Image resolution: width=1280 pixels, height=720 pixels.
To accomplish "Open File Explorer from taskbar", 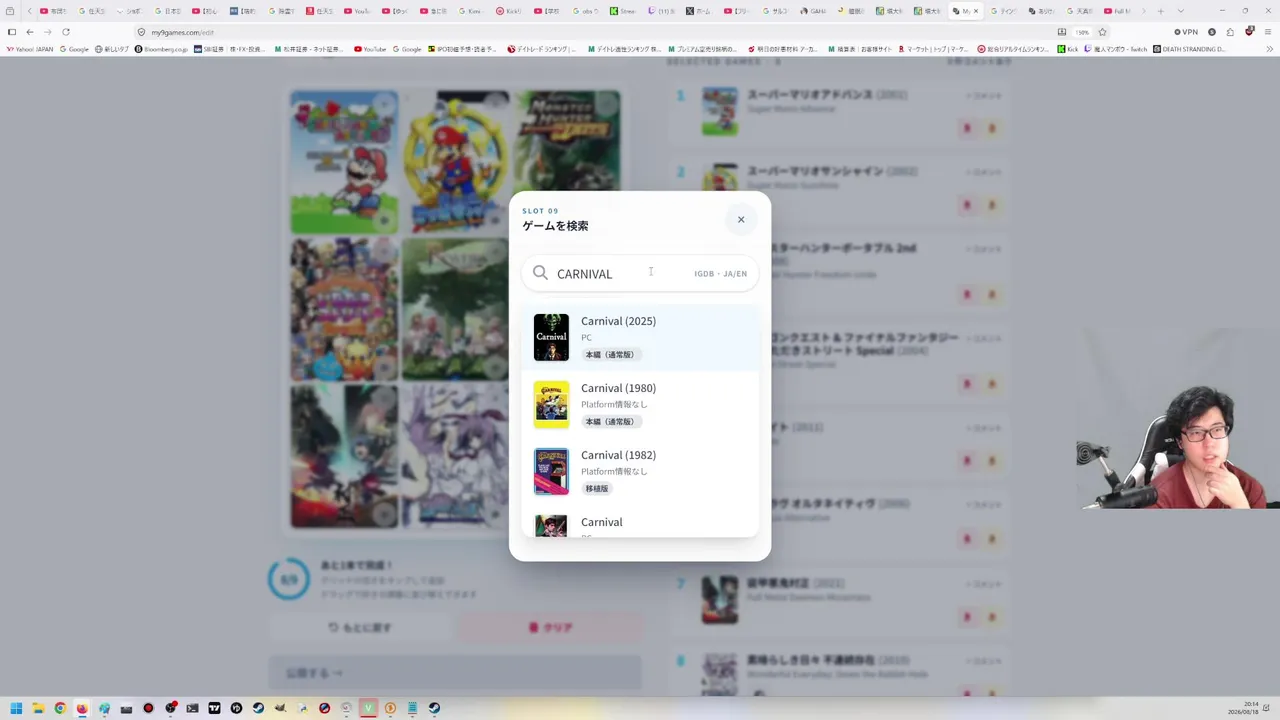I will [38, 708].
